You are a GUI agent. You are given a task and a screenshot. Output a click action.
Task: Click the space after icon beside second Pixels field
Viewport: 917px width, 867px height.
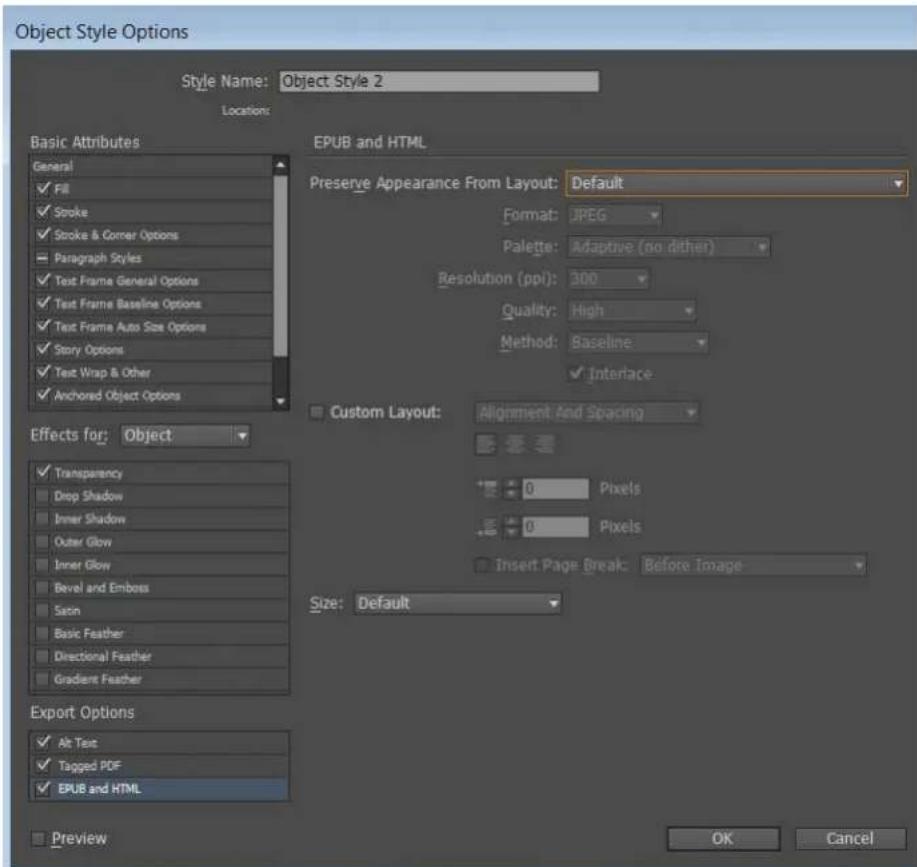coord(487,527)
